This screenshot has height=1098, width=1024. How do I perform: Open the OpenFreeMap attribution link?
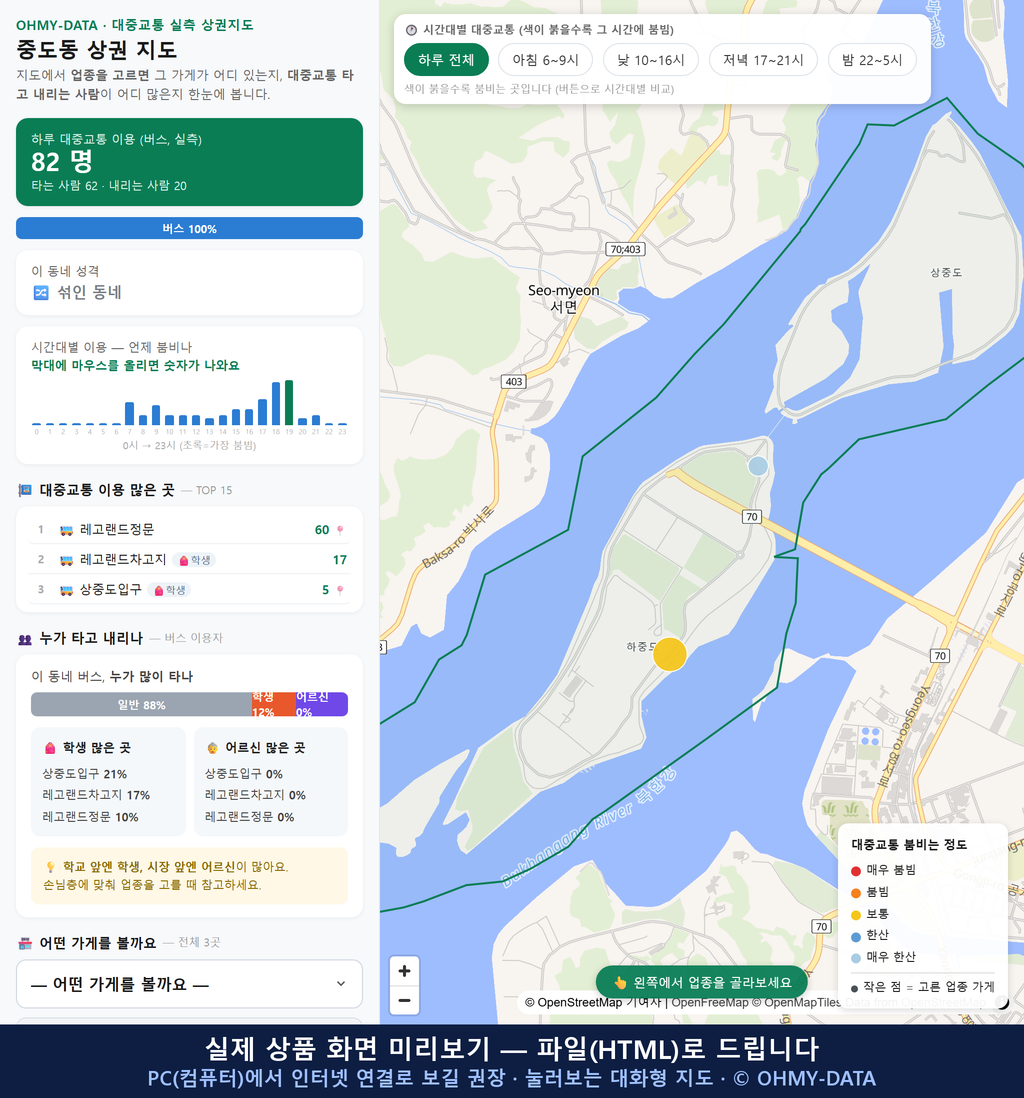tap(710, 1003)
